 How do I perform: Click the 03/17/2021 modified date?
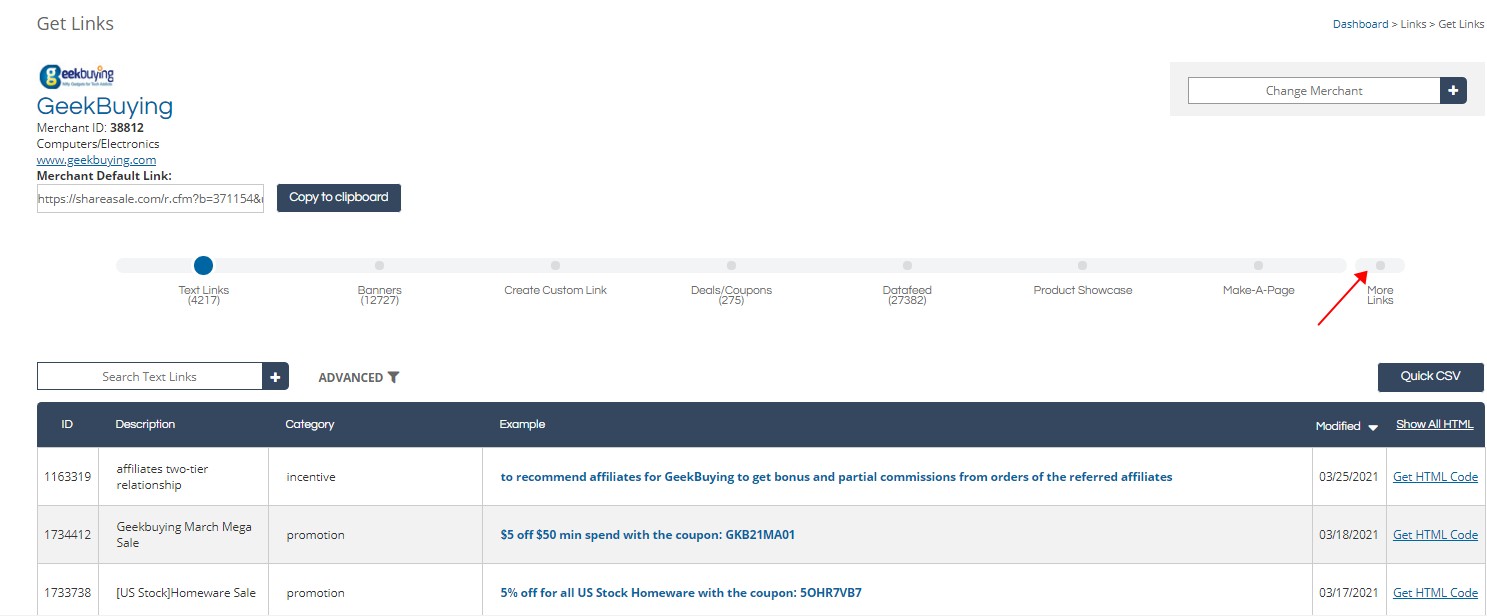(x=1348, y=593)
